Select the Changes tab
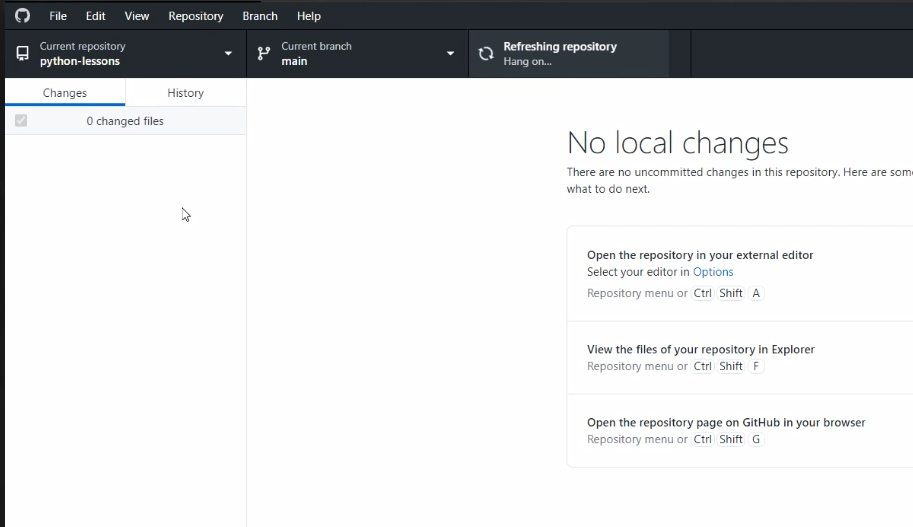Screen dimensions: 913x527 pos(65,93)
